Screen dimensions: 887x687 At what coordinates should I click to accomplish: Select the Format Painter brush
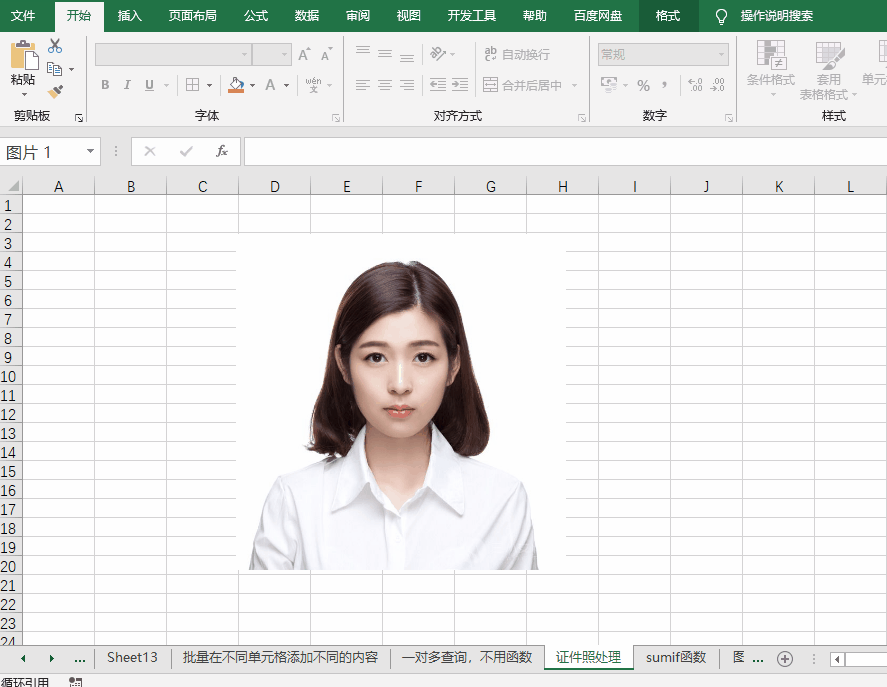55,91
